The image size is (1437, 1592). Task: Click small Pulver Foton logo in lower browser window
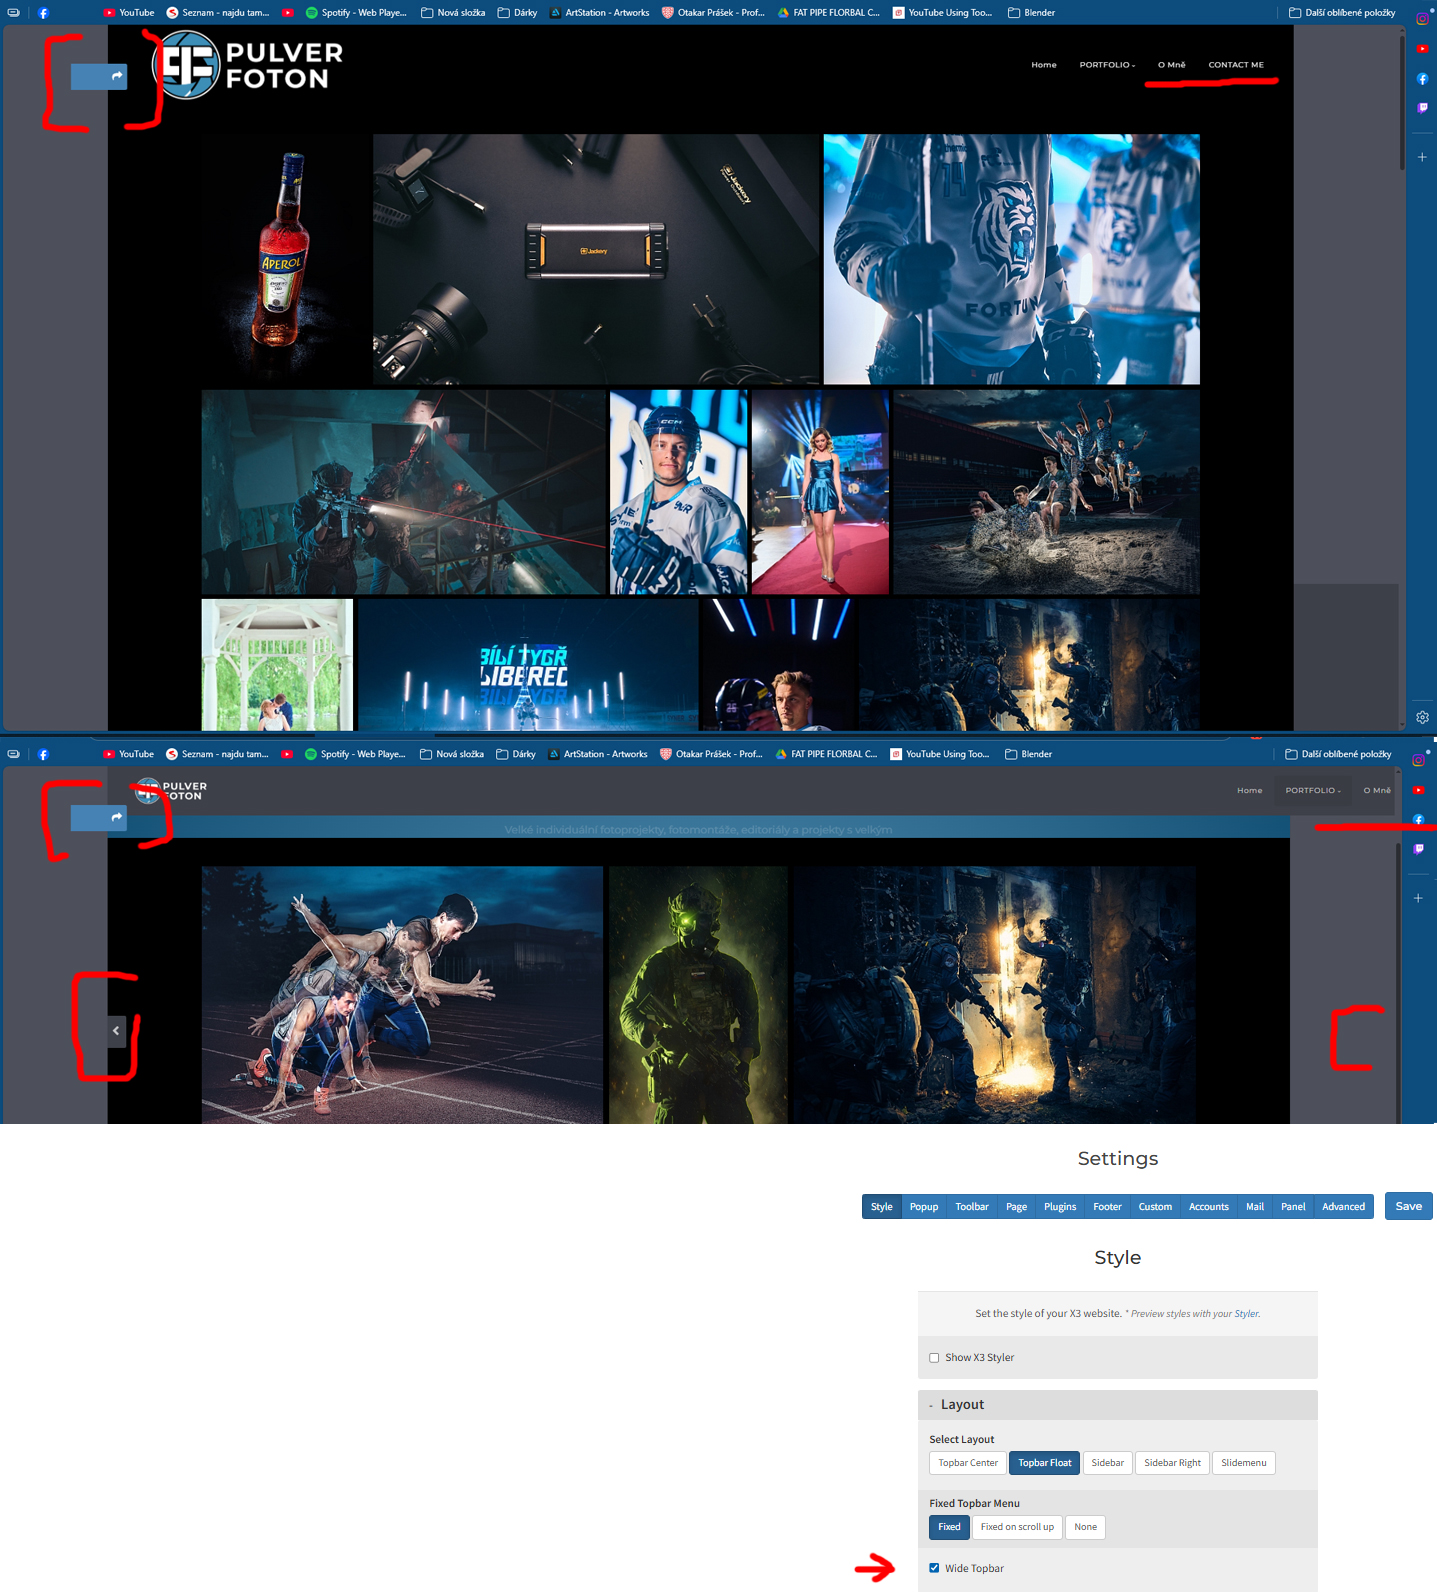pos(171,791)
